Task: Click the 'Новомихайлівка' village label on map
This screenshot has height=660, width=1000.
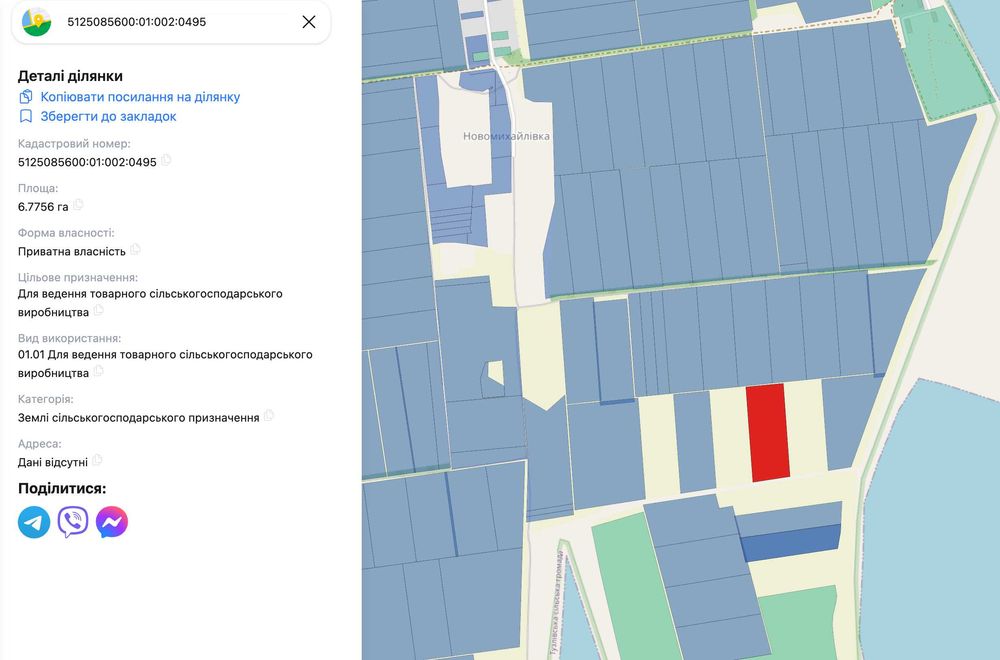Action: coord(506,136)
